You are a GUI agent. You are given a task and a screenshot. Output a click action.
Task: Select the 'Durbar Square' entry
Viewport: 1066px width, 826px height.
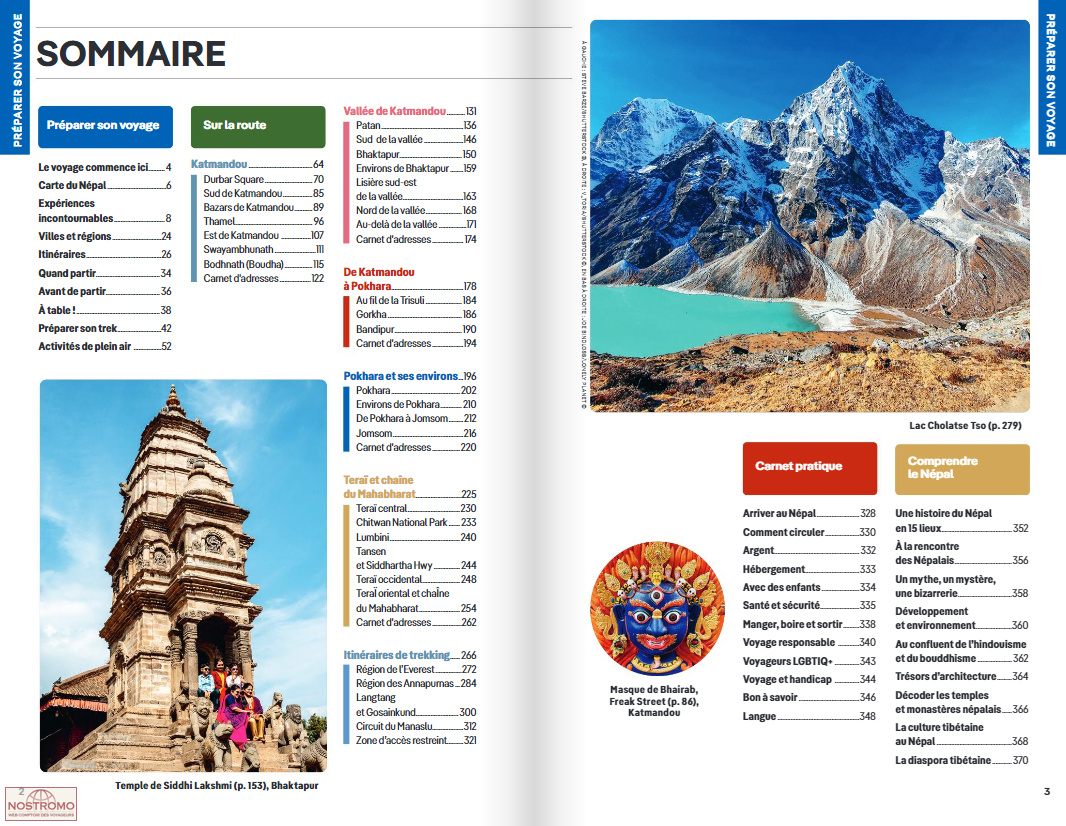(264, 179)
